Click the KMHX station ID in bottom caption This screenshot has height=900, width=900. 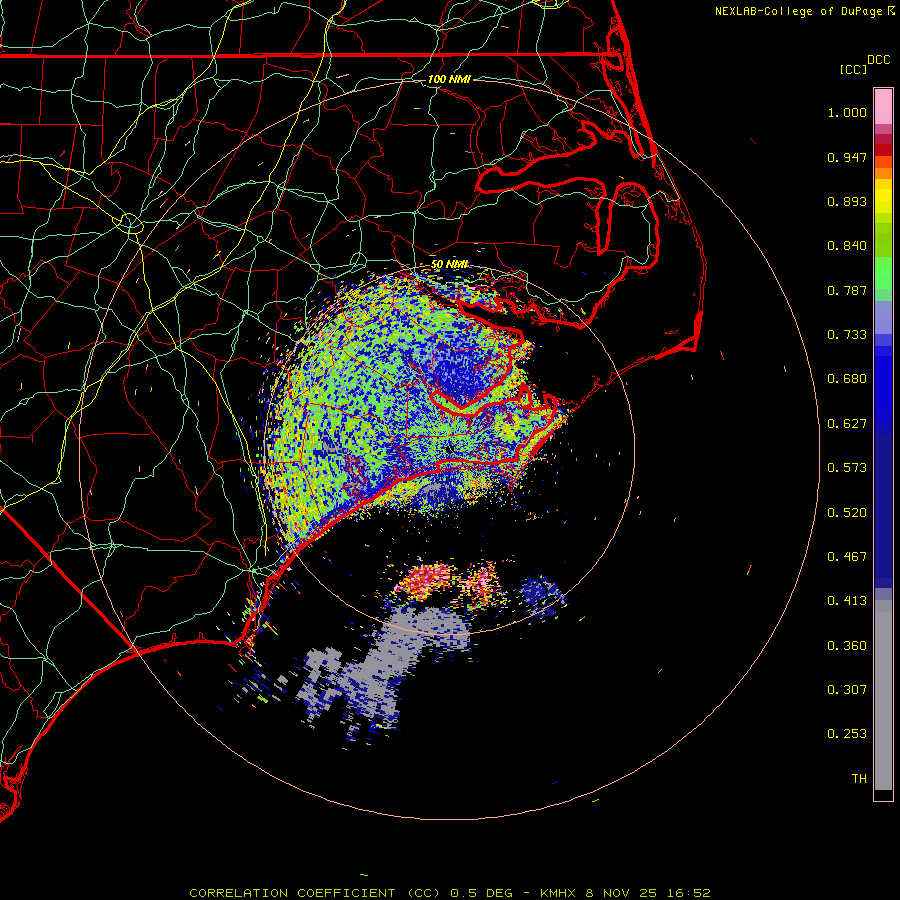(x=557, y=893)
